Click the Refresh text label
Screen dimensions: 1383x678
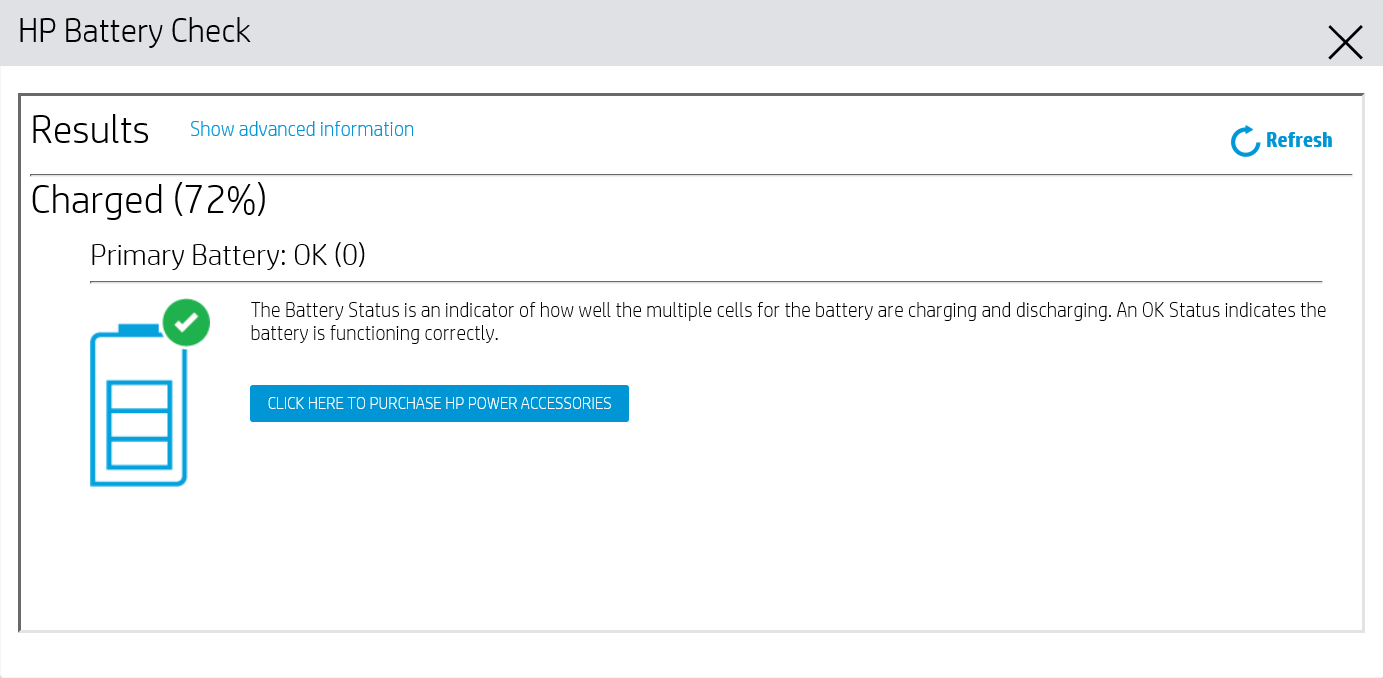[x=1299, y=140]
